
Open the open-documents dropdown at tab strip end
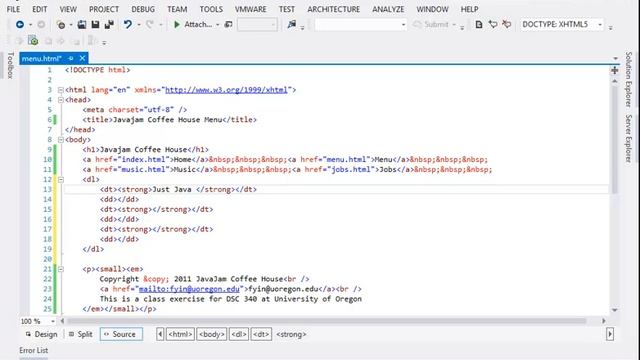(x=616, y=58)
